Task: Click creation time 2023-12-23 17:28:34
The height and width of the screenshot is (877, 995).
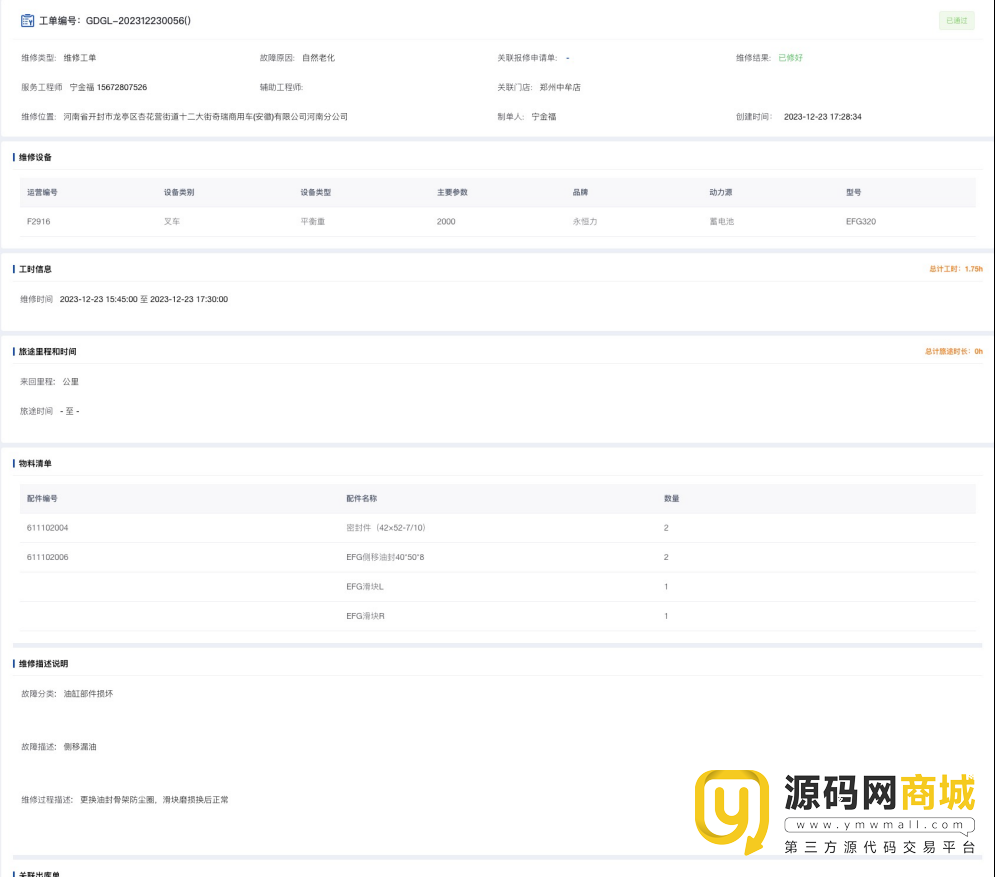Action: pos(822,116)
